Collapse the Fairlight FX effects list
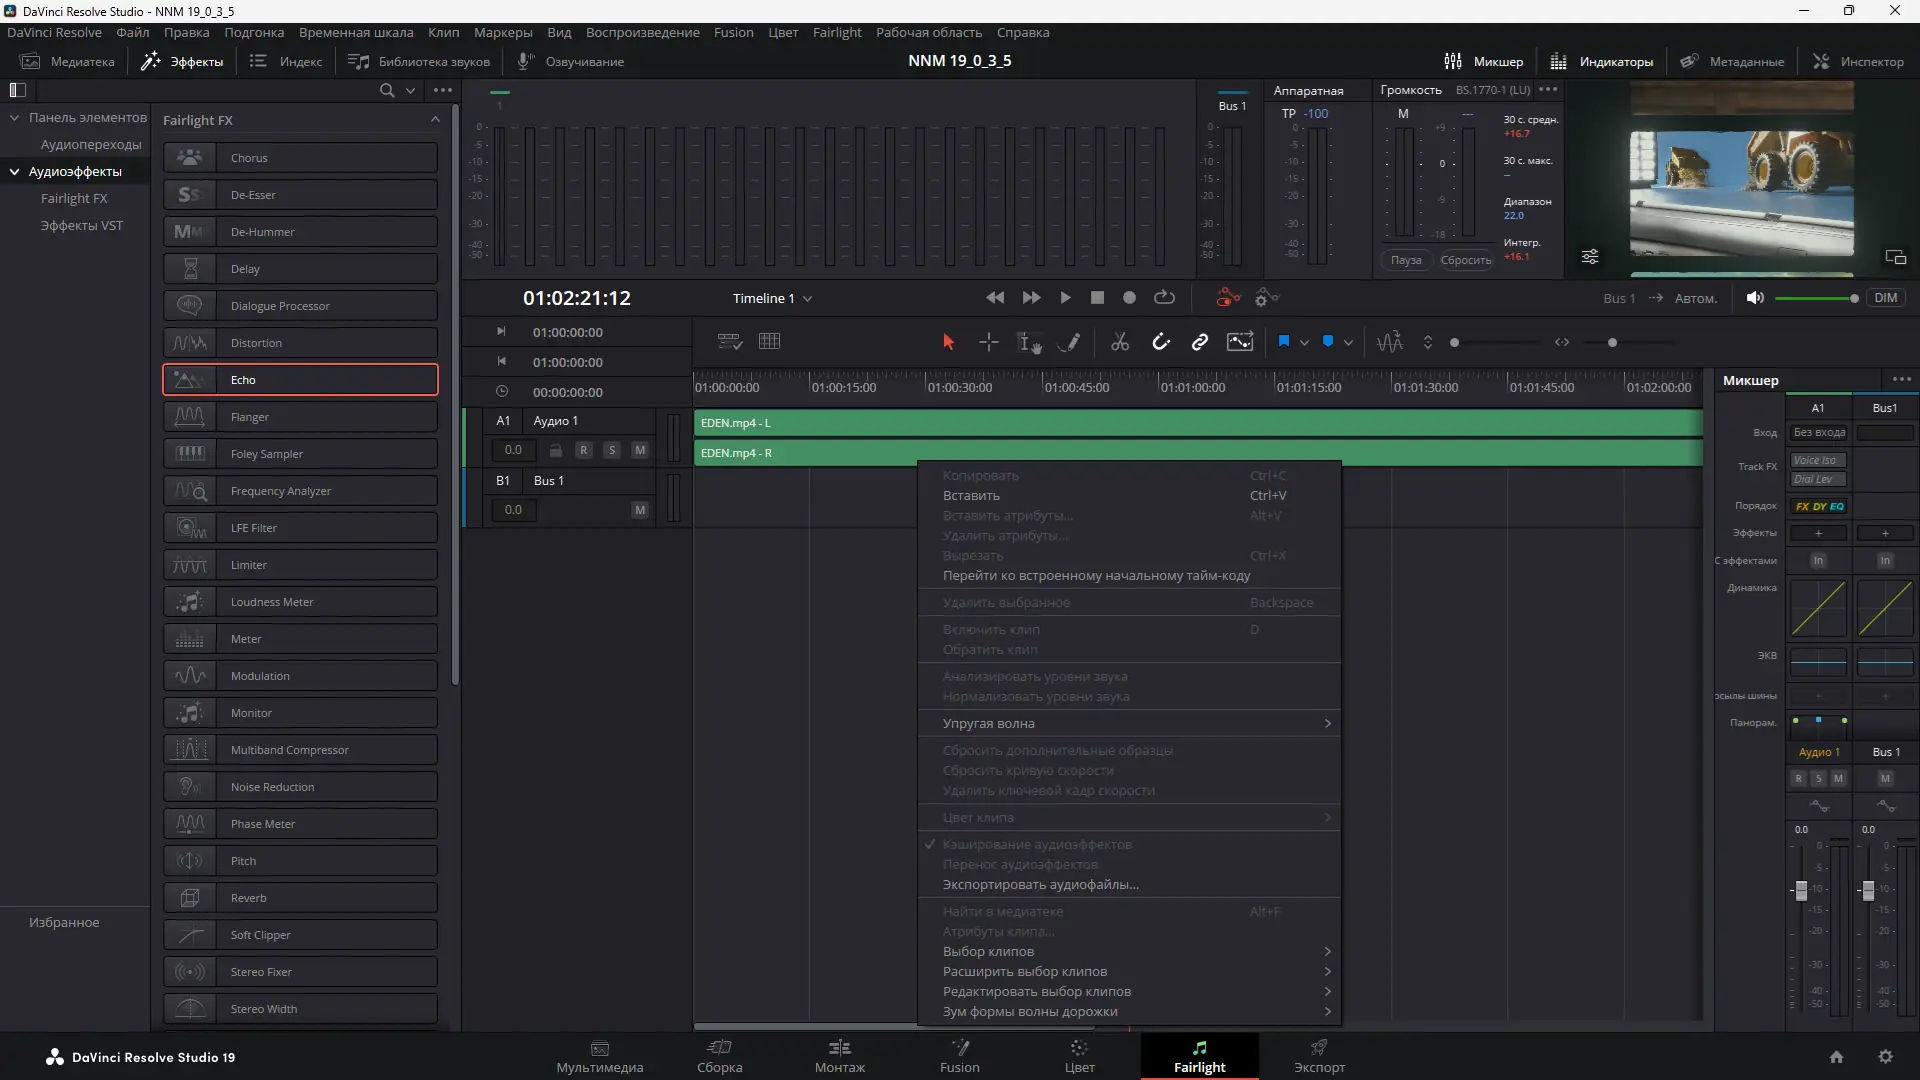This screenshot has height=1080, width=1920. click(x=435, y=120)
